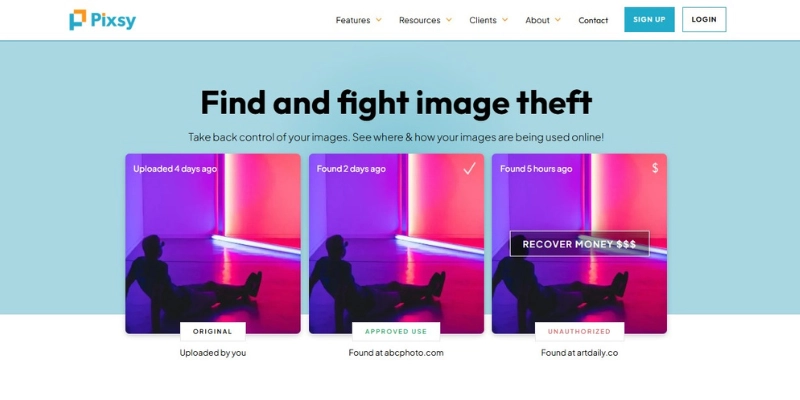This screenshot has width=800, height=400.
Task: Expand the Resources dropdown chevron
Action: 449,20
